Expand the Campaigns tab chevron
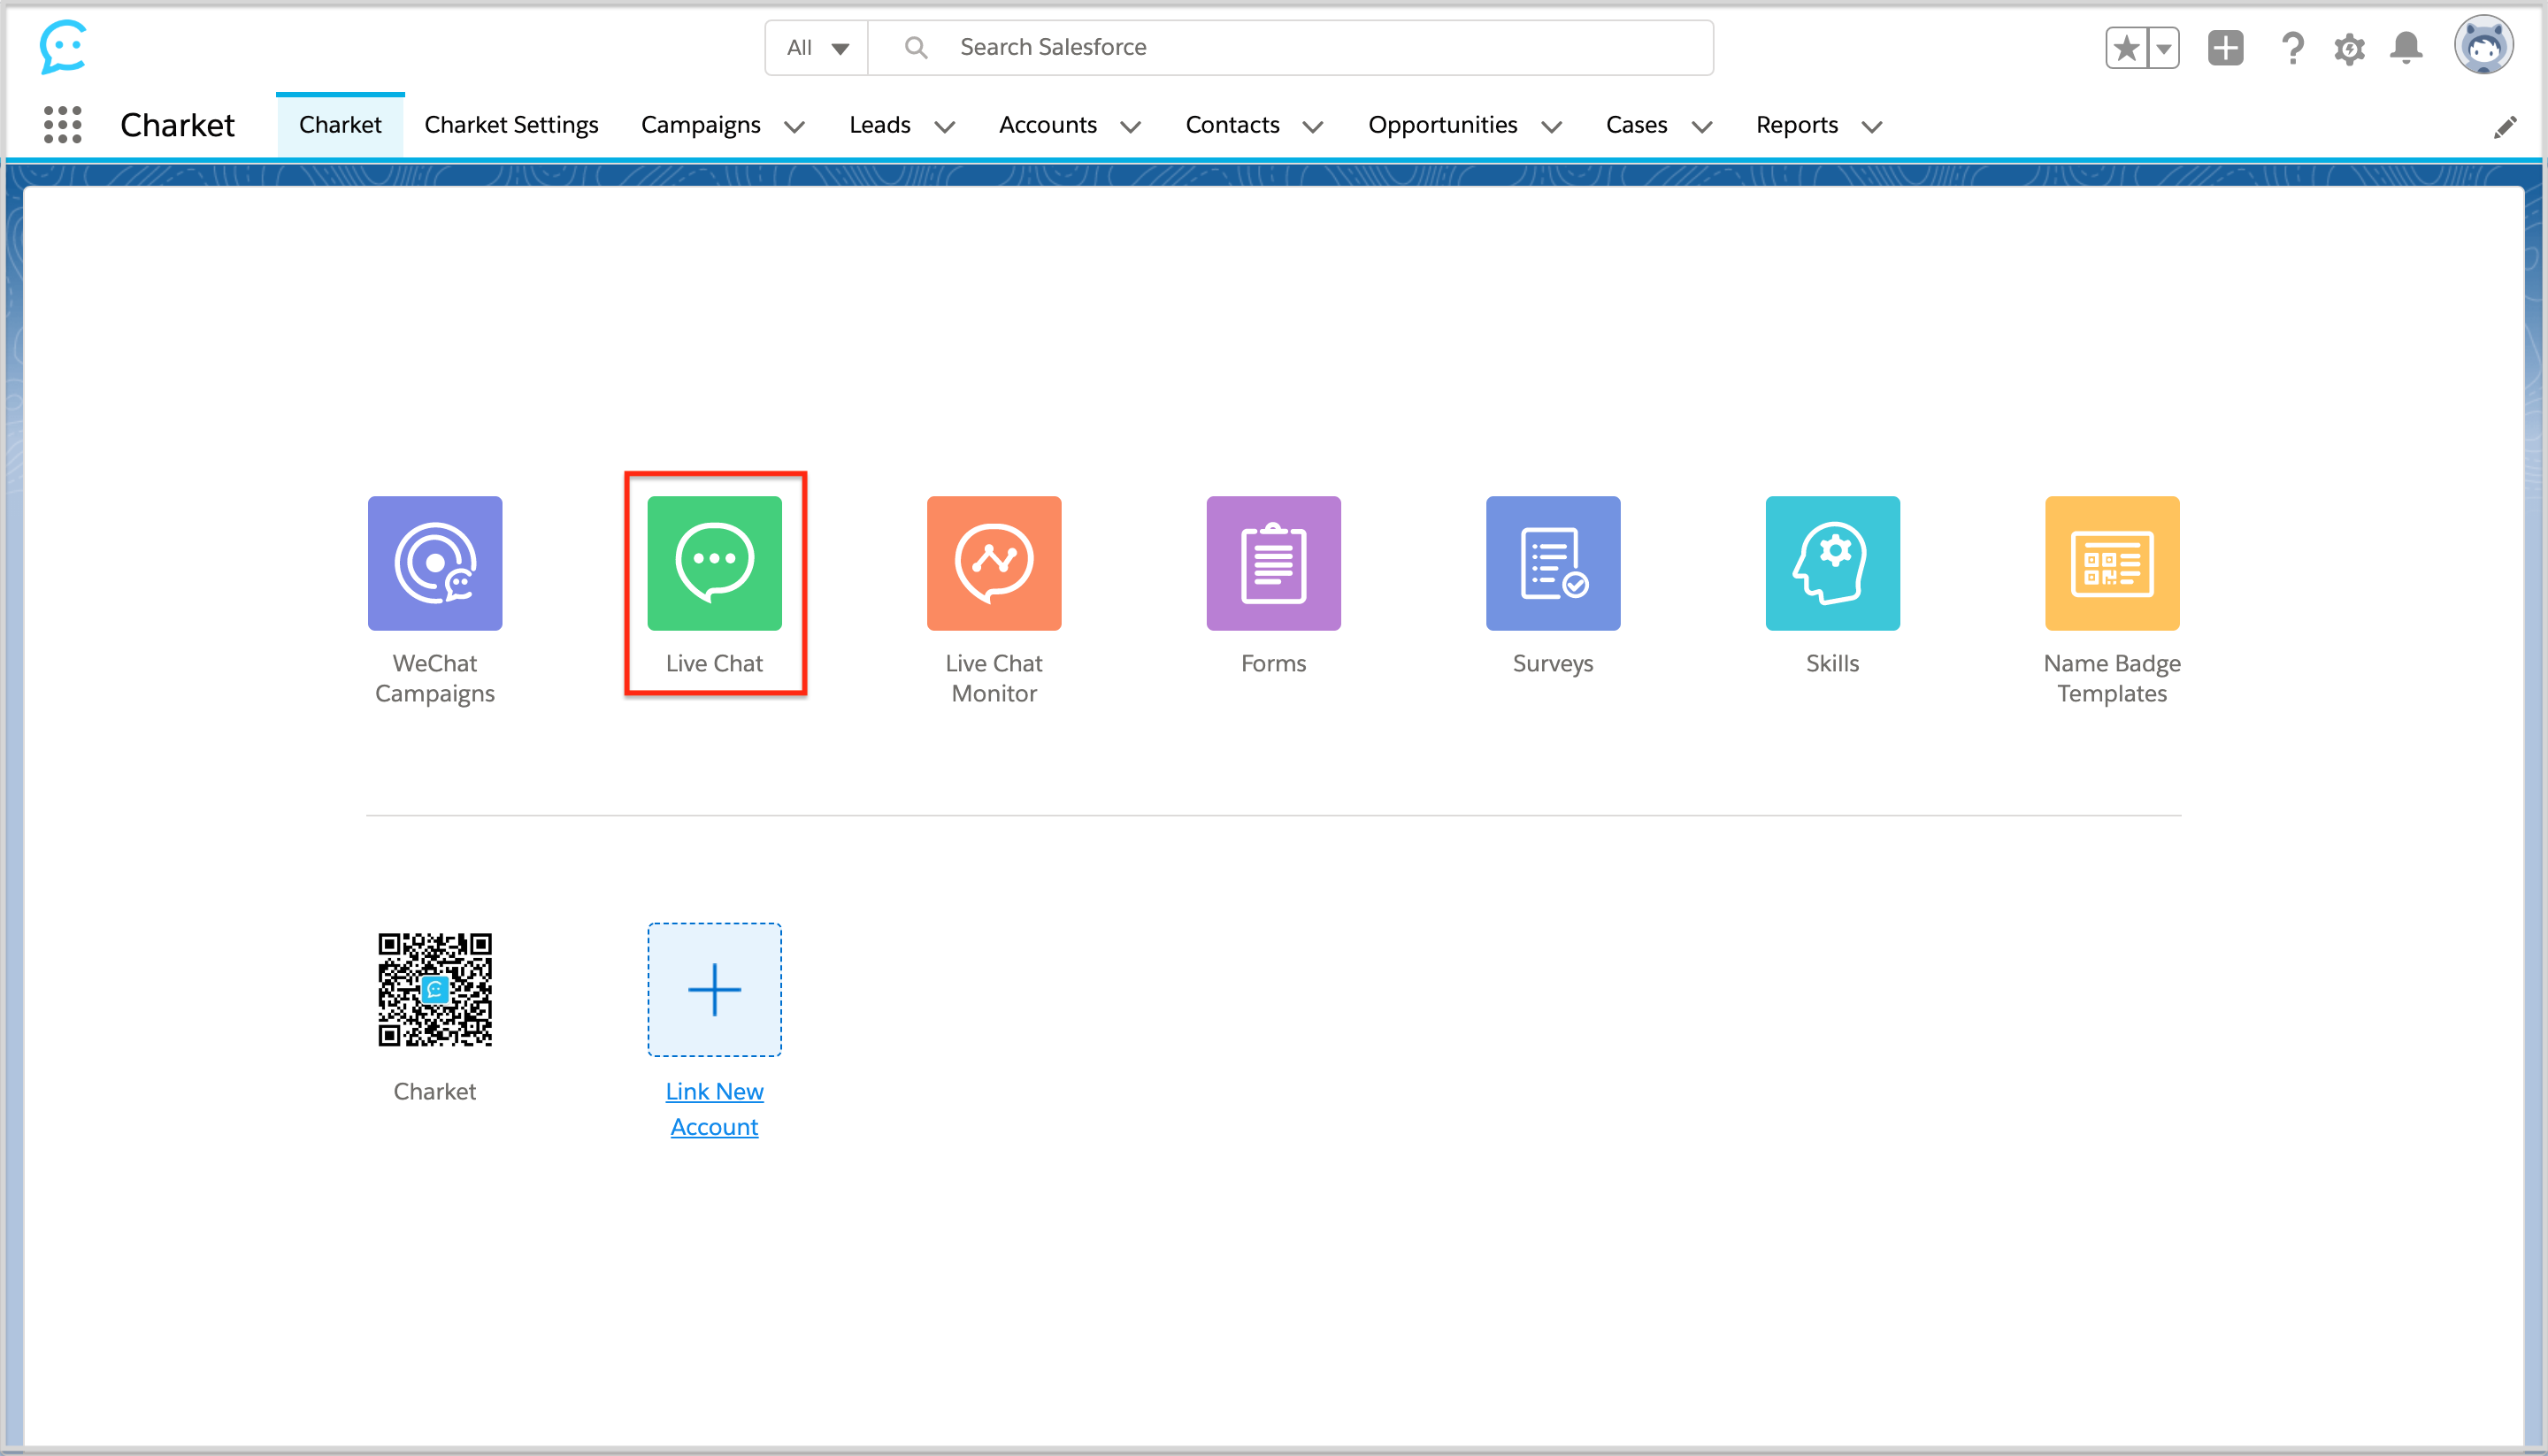 794,126
